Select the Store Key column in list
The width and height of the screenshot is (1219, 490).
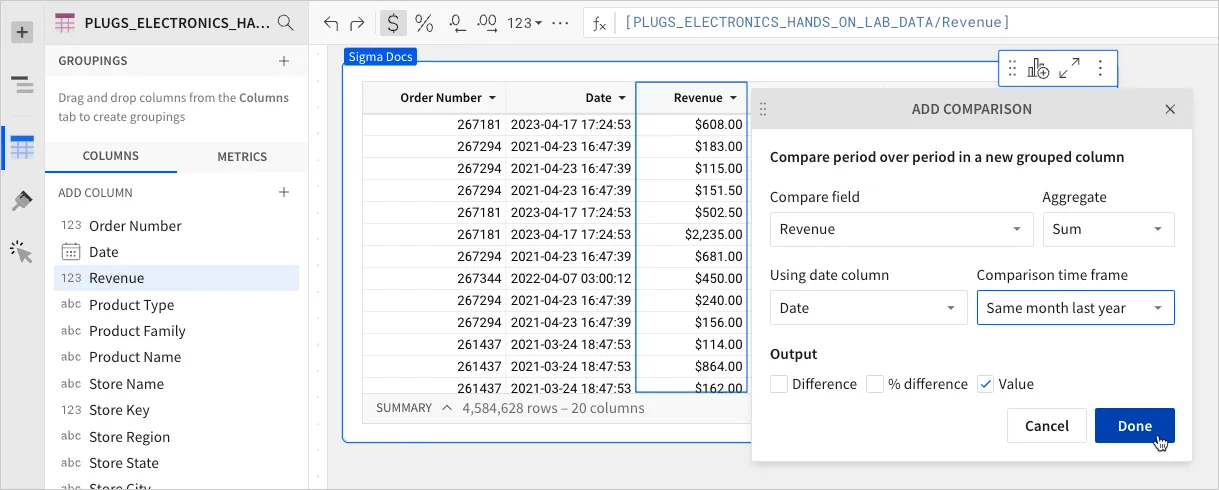pyautogui.click(x=176, y=410)
